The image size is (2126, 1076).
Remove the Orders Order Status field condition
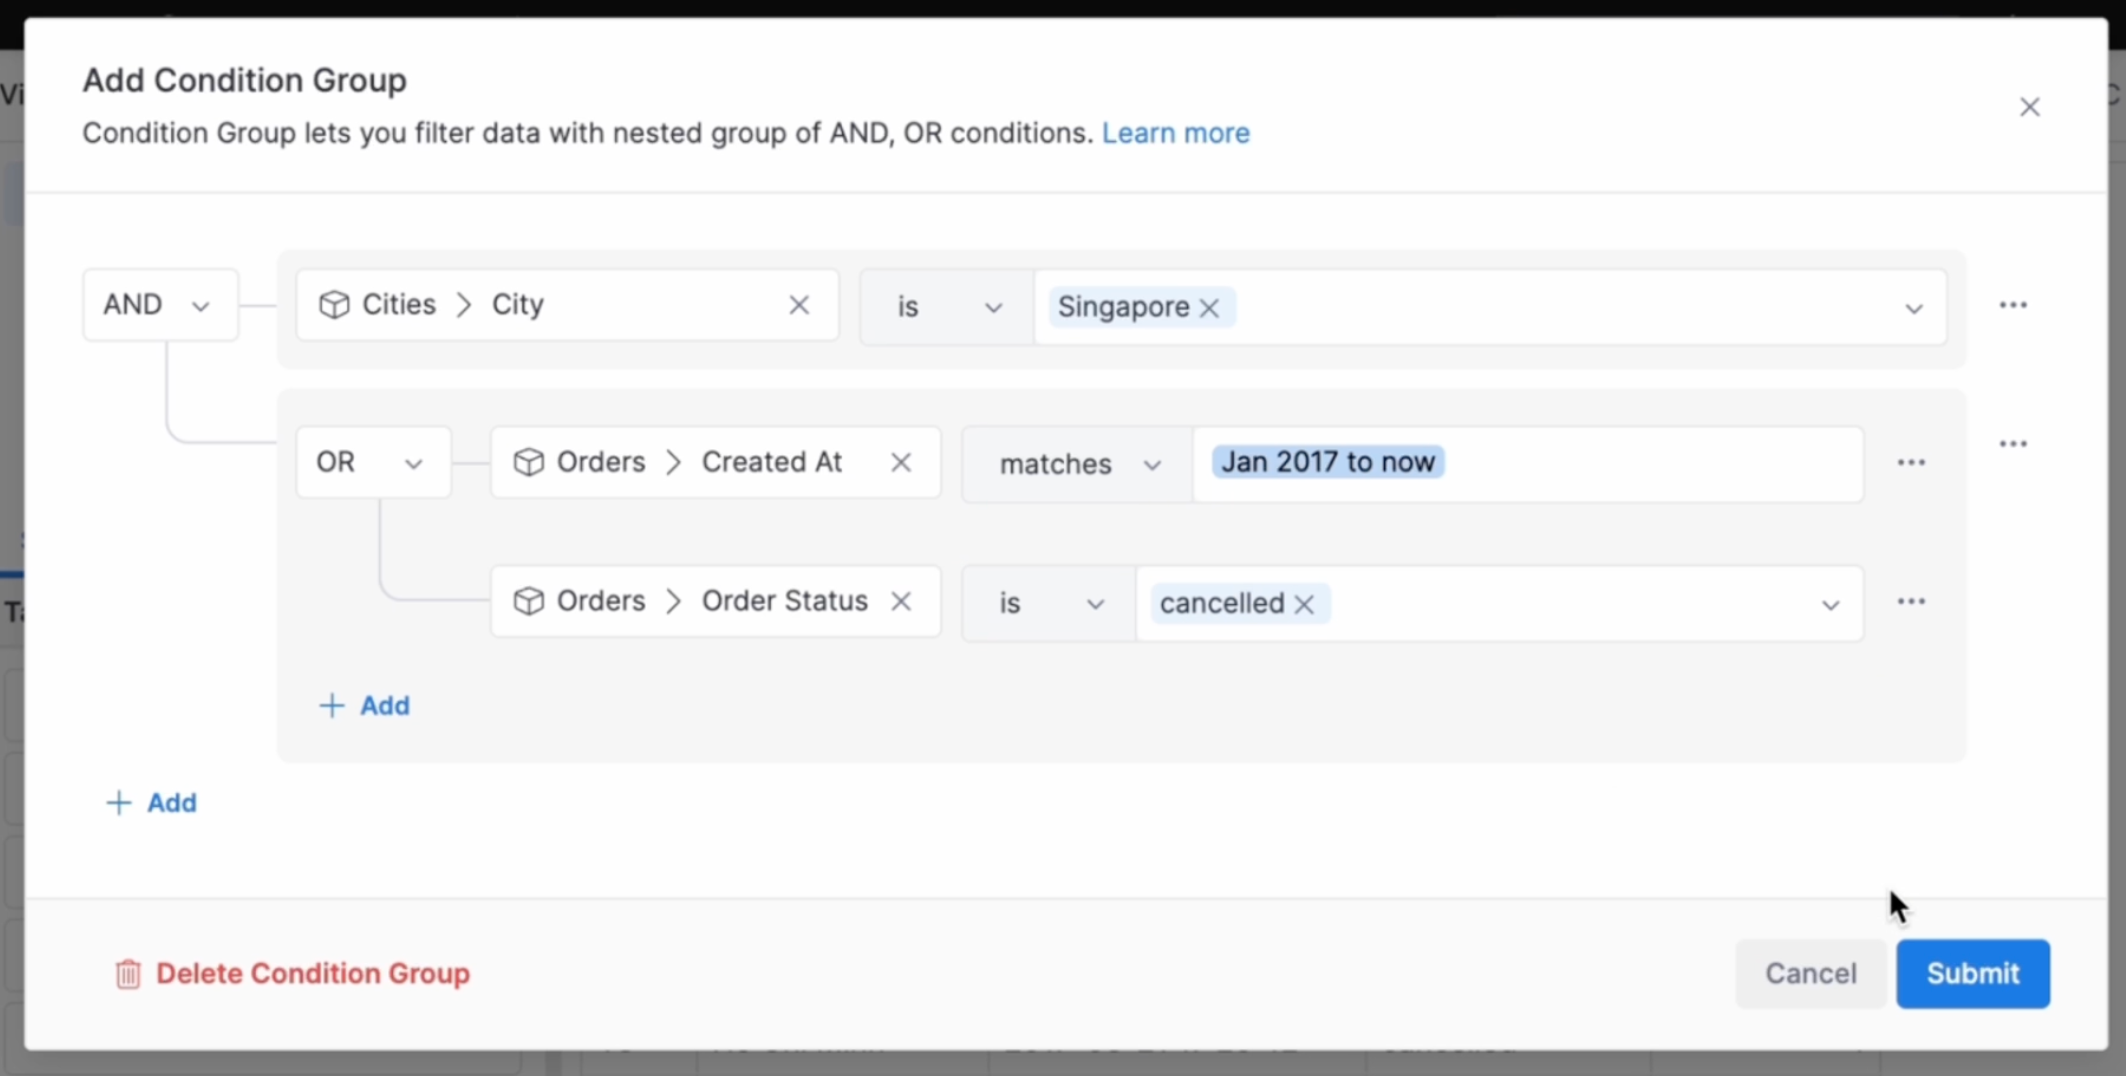point(899,601)
